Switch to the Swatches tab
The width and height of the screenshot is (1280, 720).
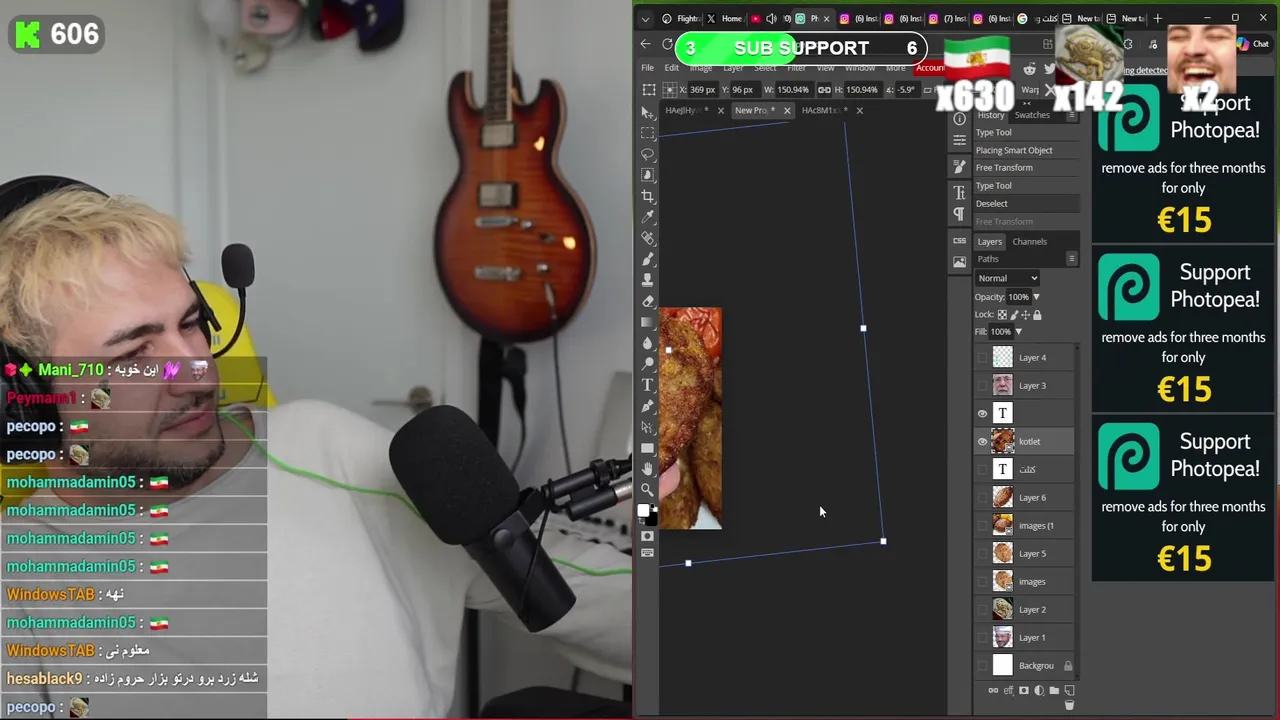tap(1032, 115)
